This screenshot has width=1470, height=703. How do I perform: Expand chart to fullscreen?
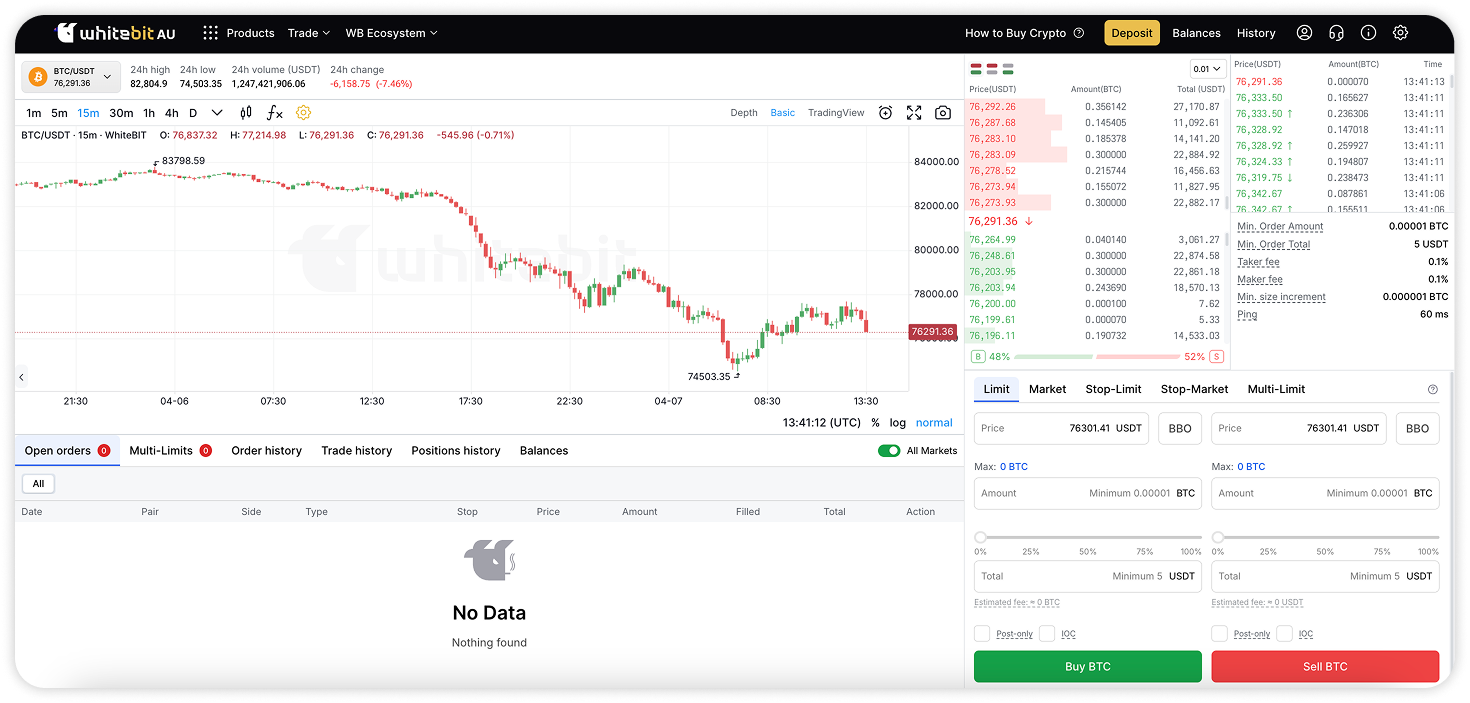(914, 113)
